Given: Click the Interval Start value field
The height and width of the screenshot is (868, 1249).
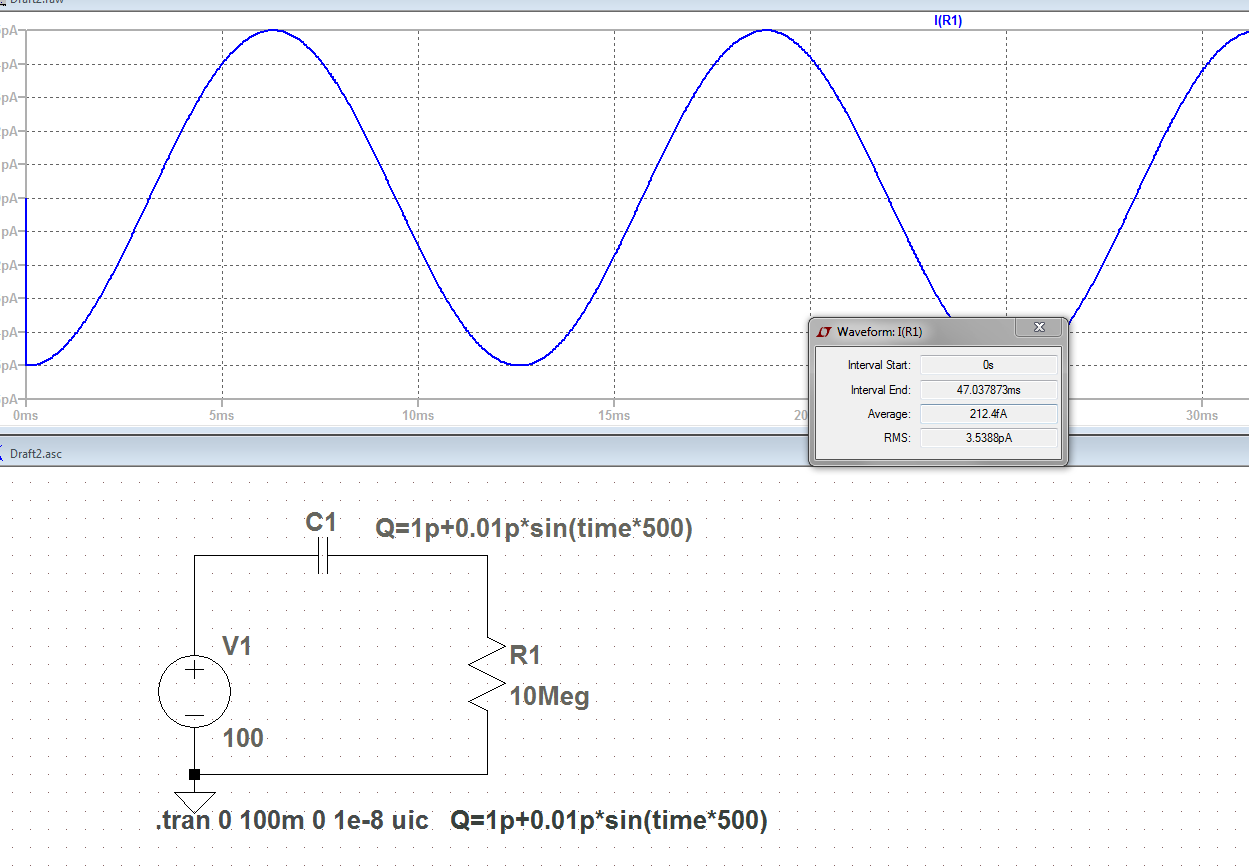Looking at the screenshot, I should pyautogui.click(x=988, y=365).
